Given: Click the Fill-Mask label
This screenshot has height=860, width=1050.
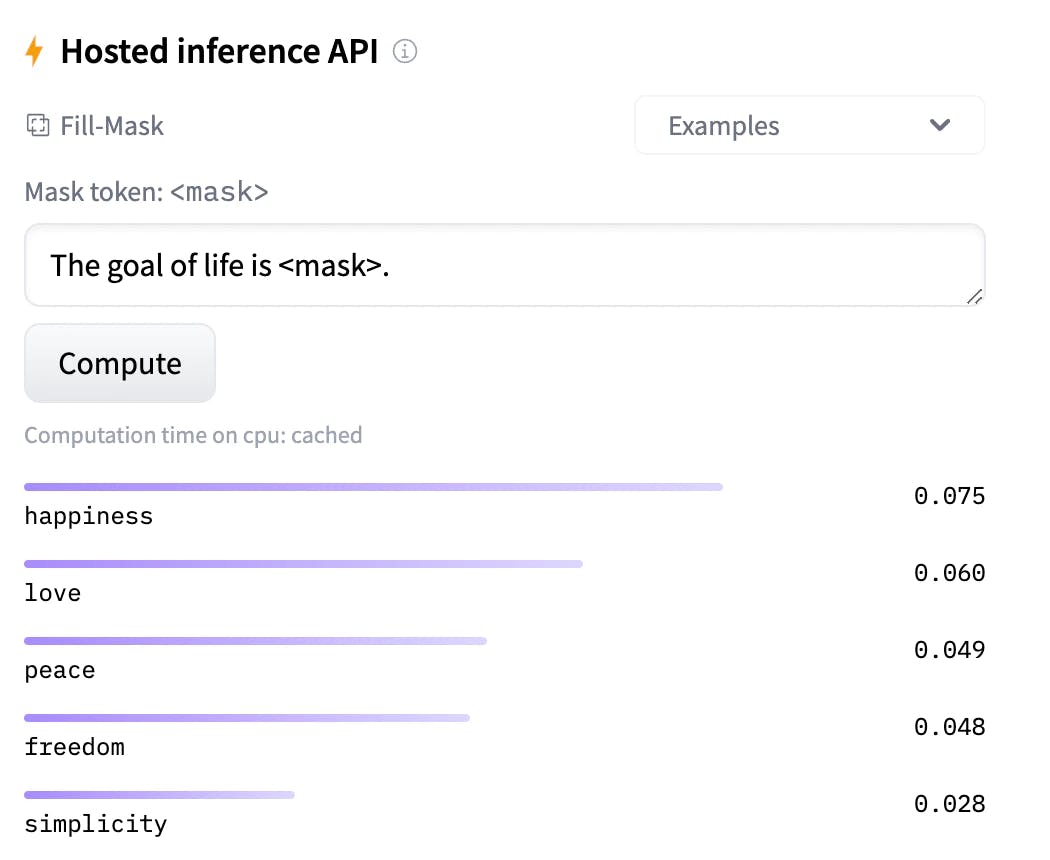Looking at the screenshot, I should click(111, 126).
